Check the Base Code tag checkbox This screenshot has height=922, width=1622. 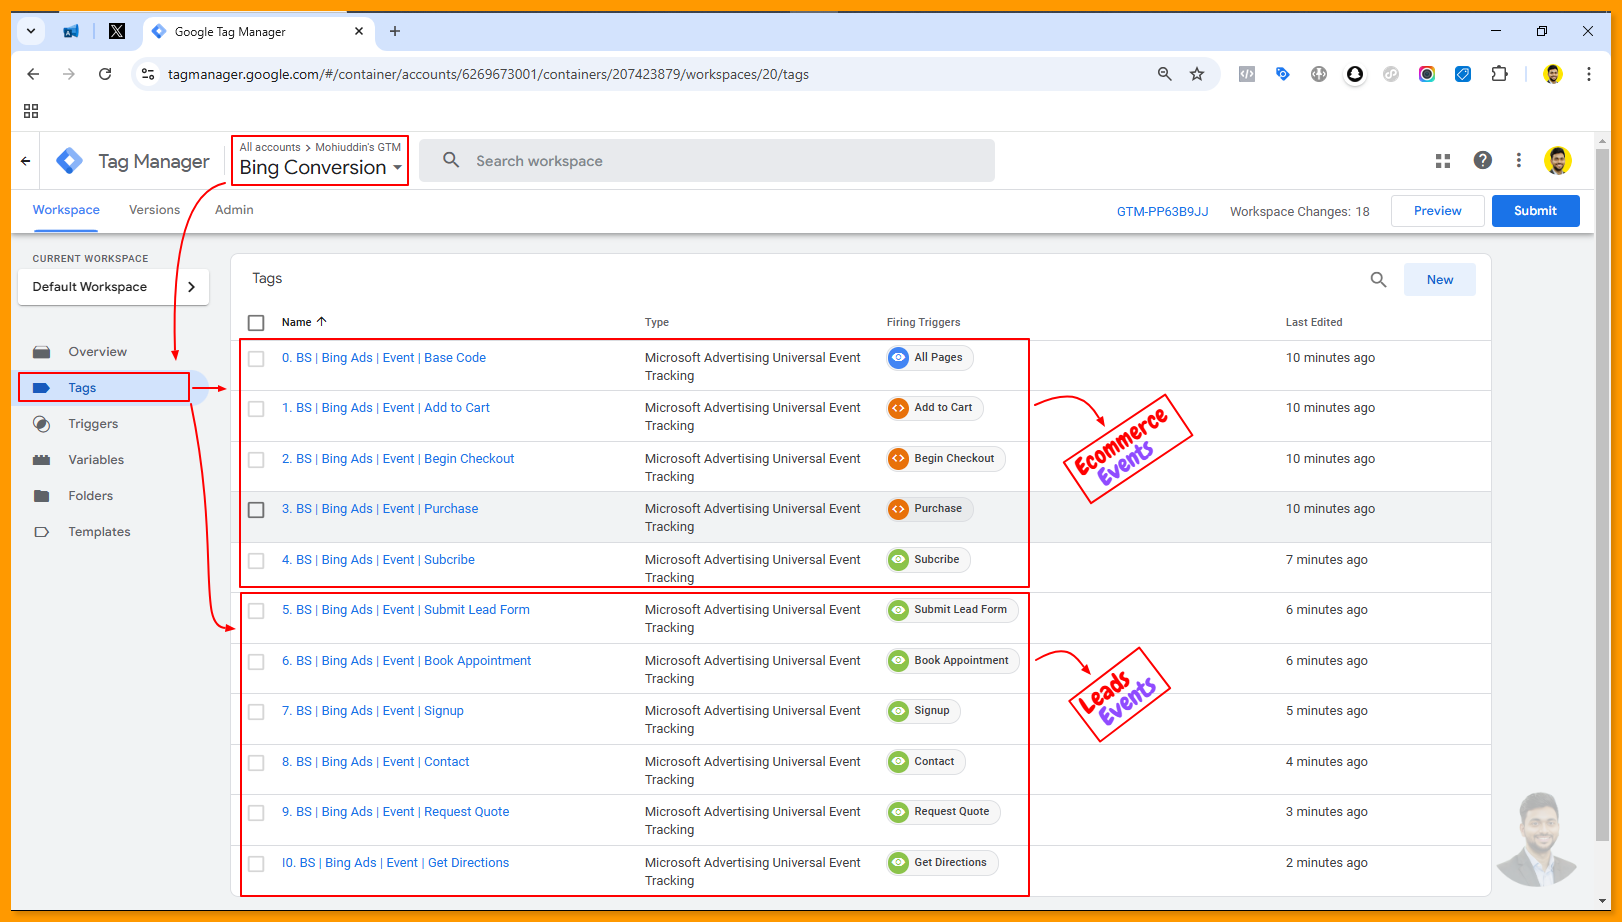pos(256,358)
